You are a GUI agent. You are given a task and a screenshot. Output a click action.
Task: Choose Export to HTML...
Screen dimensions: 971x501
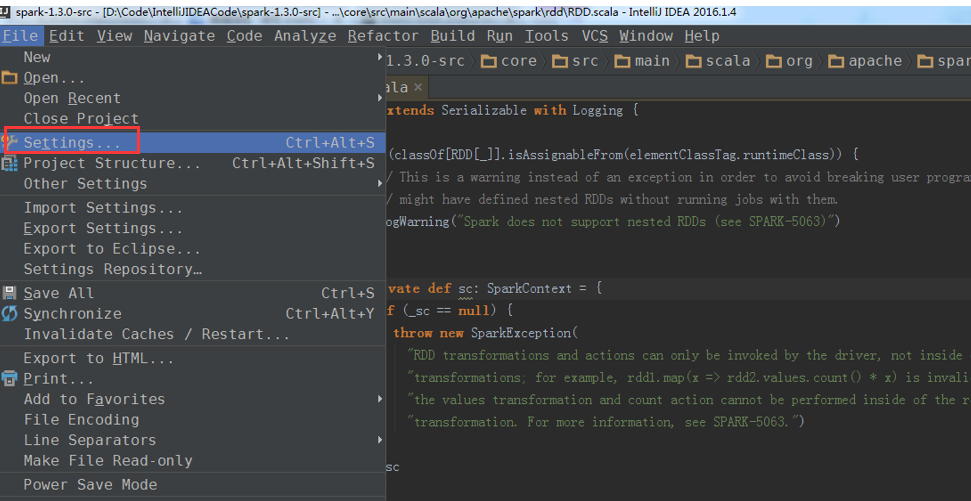pos(193,359)
